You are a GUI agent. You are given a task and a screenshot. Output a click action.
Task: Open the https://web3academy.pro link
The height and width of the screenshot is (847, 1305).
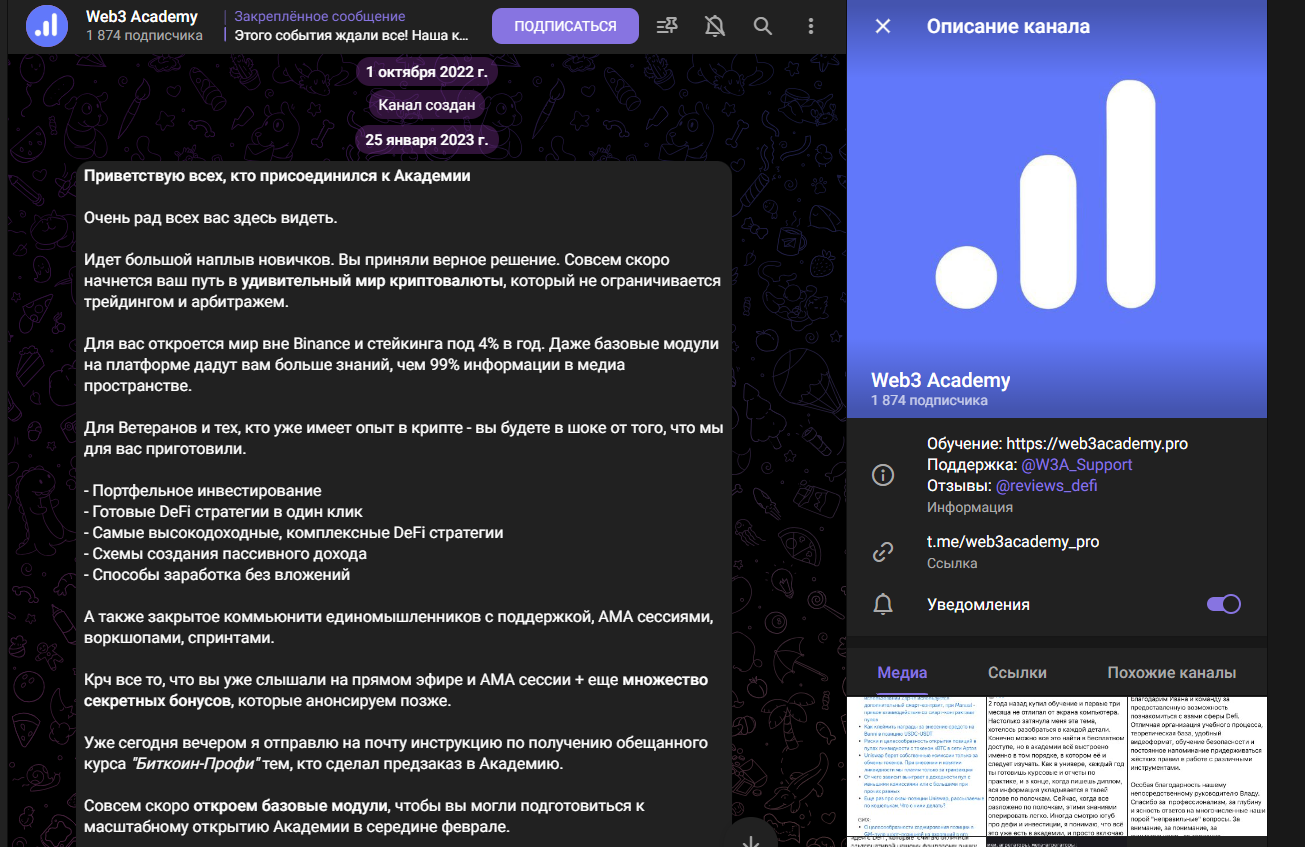(x=1097, y=443)
